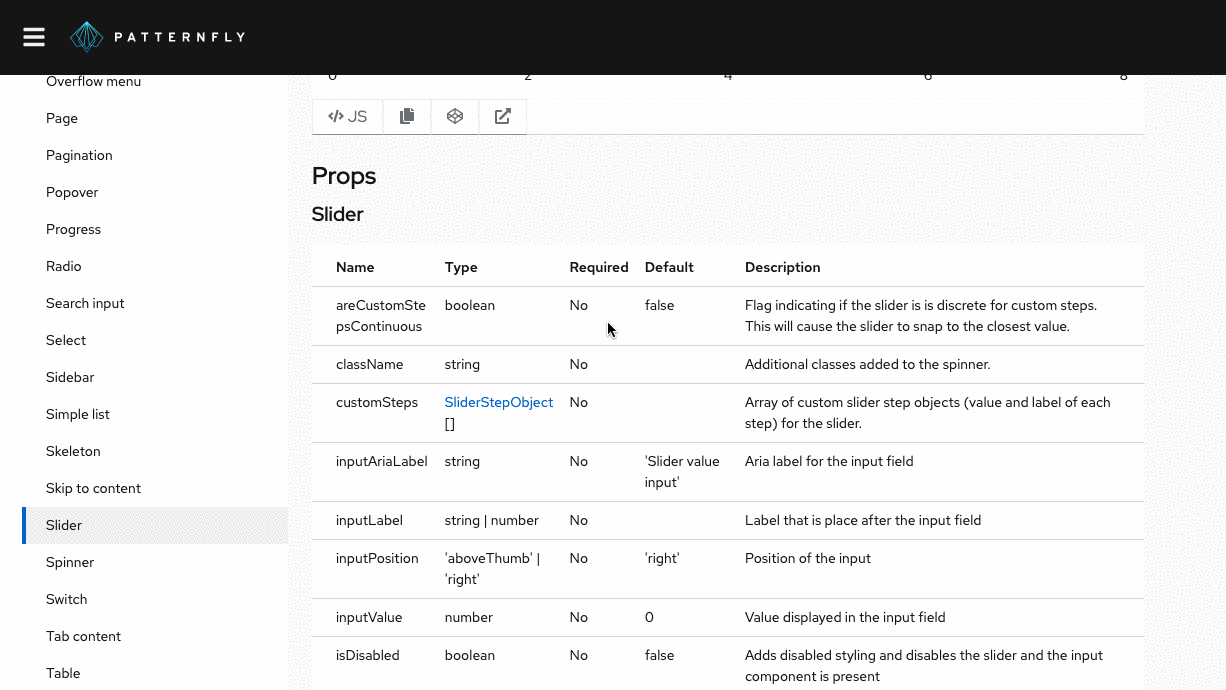1226x690 pixels.
Task: Copy example code to clipboard
Action: tap(407, 117)
